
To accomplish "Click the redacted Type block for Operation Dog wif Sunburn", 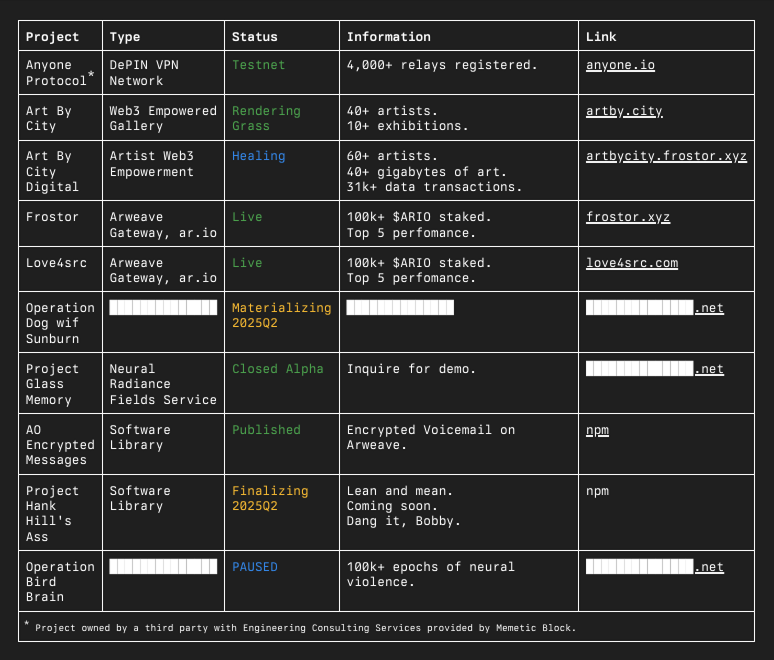I will (x=163, y=308).
